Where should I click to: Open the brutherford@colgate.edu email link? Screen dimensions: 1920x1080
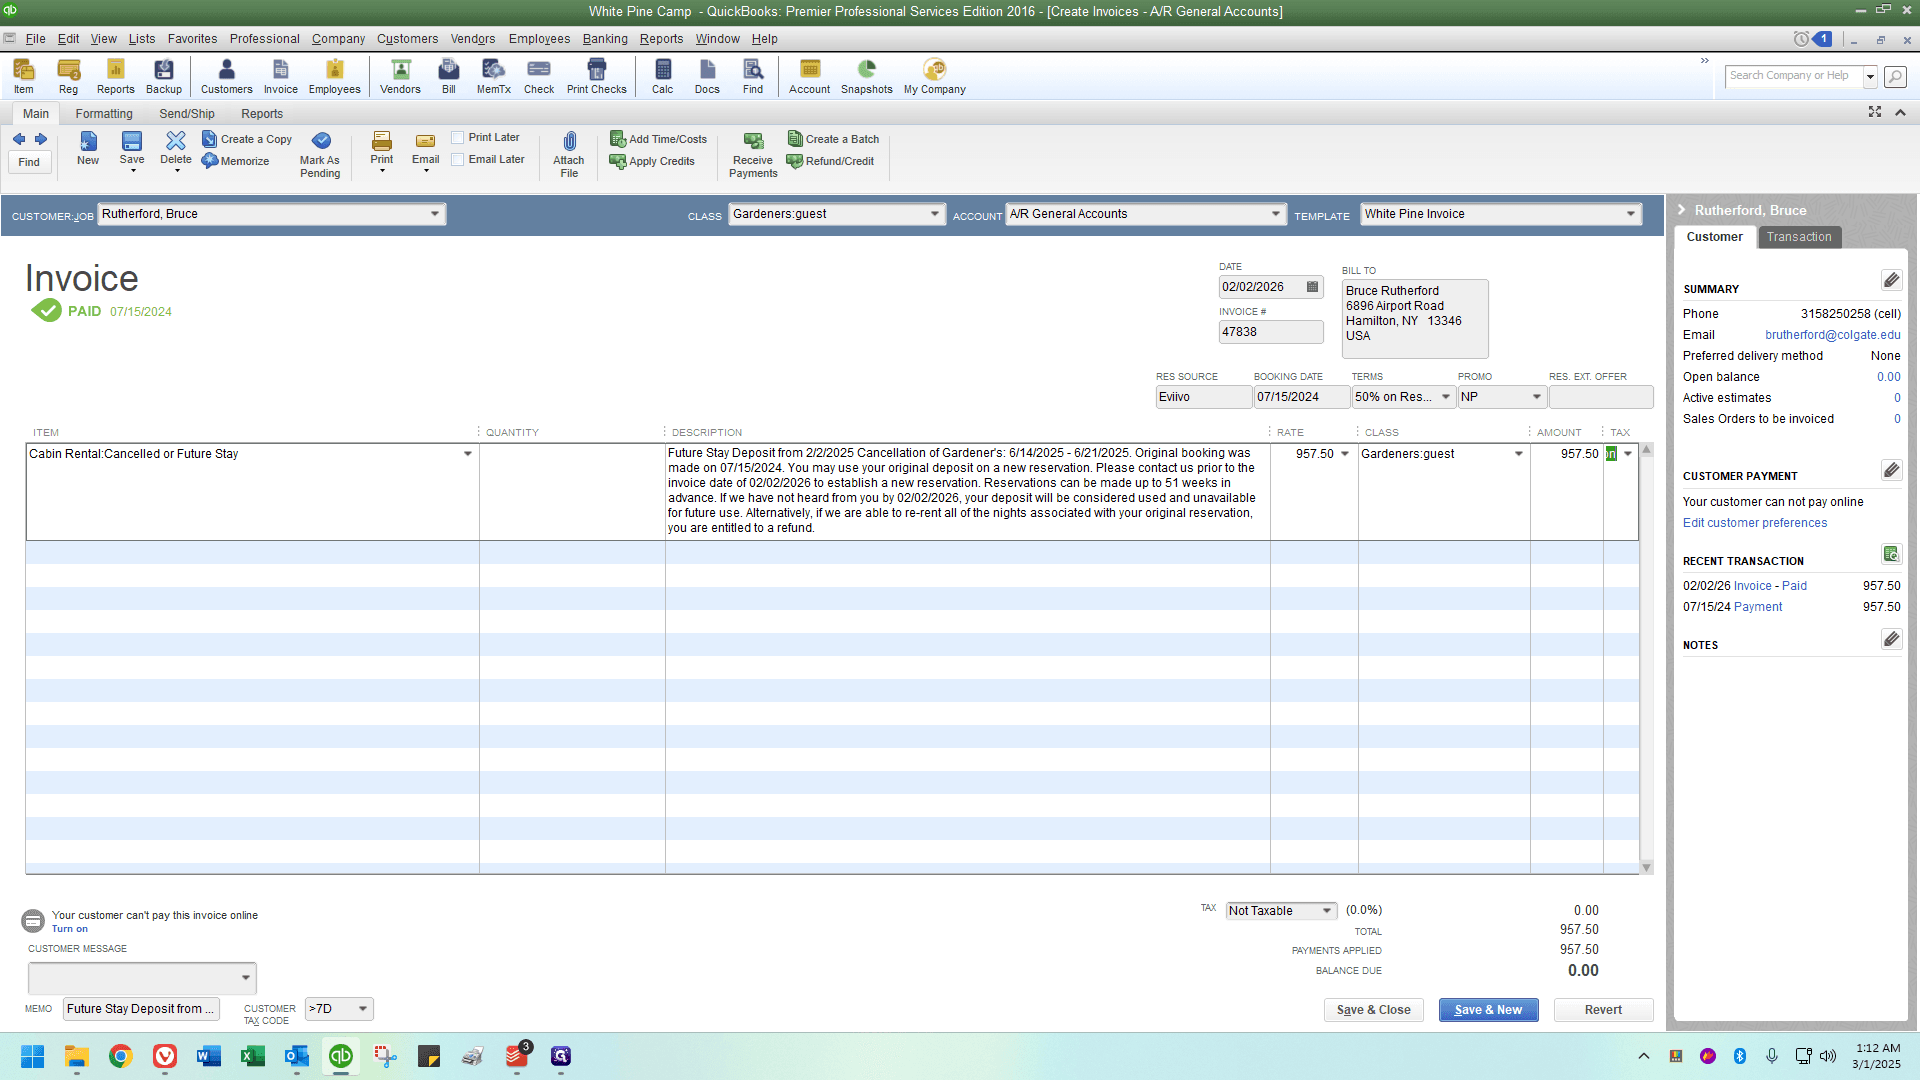coord(1832,335)
